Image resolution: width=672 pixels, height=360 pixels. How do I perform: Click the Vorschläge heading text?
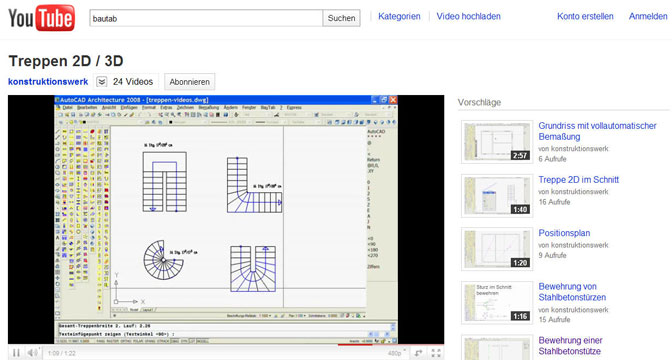click(x=479, y=102)
